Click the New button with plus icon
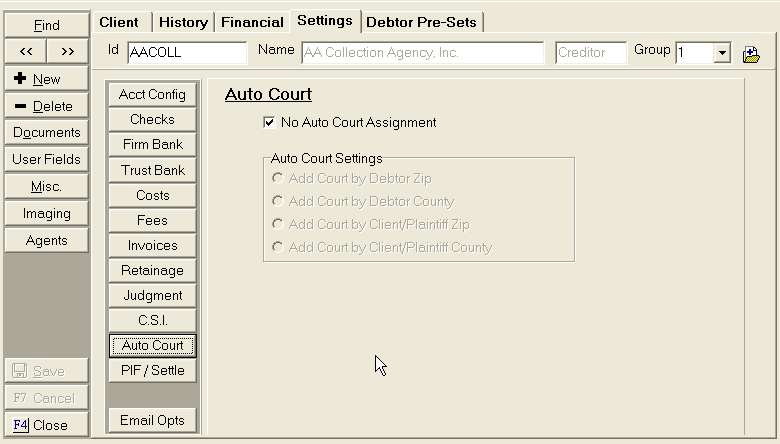Screen dimensions: 780x444 (x=46, y=79)
